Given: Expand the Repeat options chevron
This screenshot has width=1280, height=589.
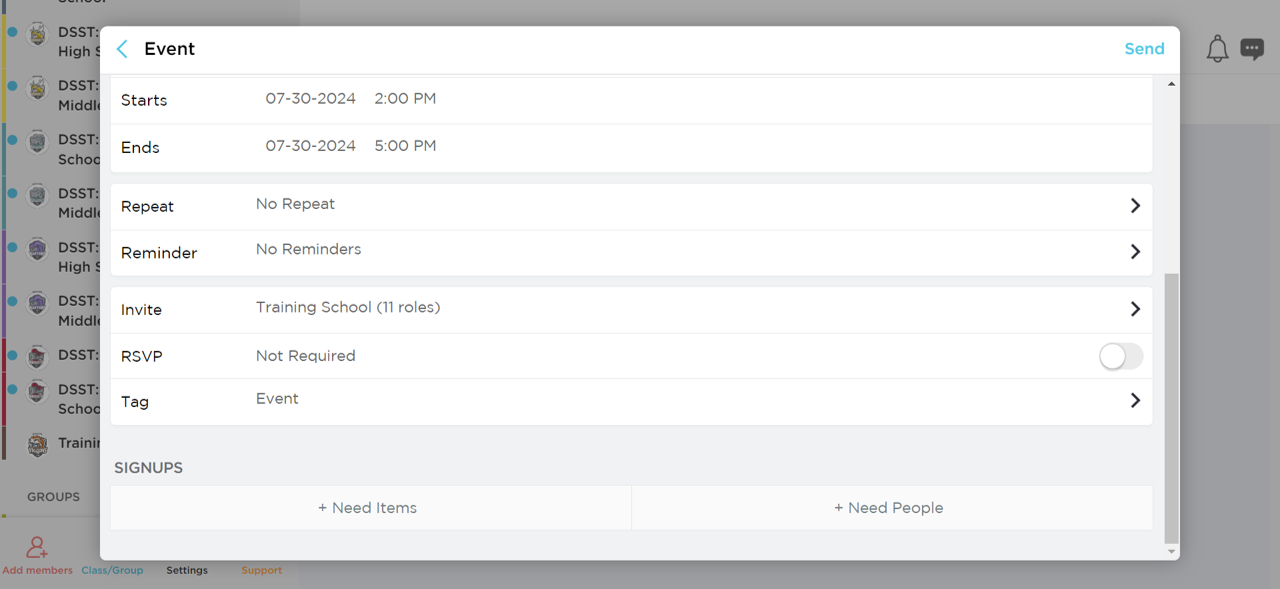Looking at the screenshot, I should (x=1135, y=206).
